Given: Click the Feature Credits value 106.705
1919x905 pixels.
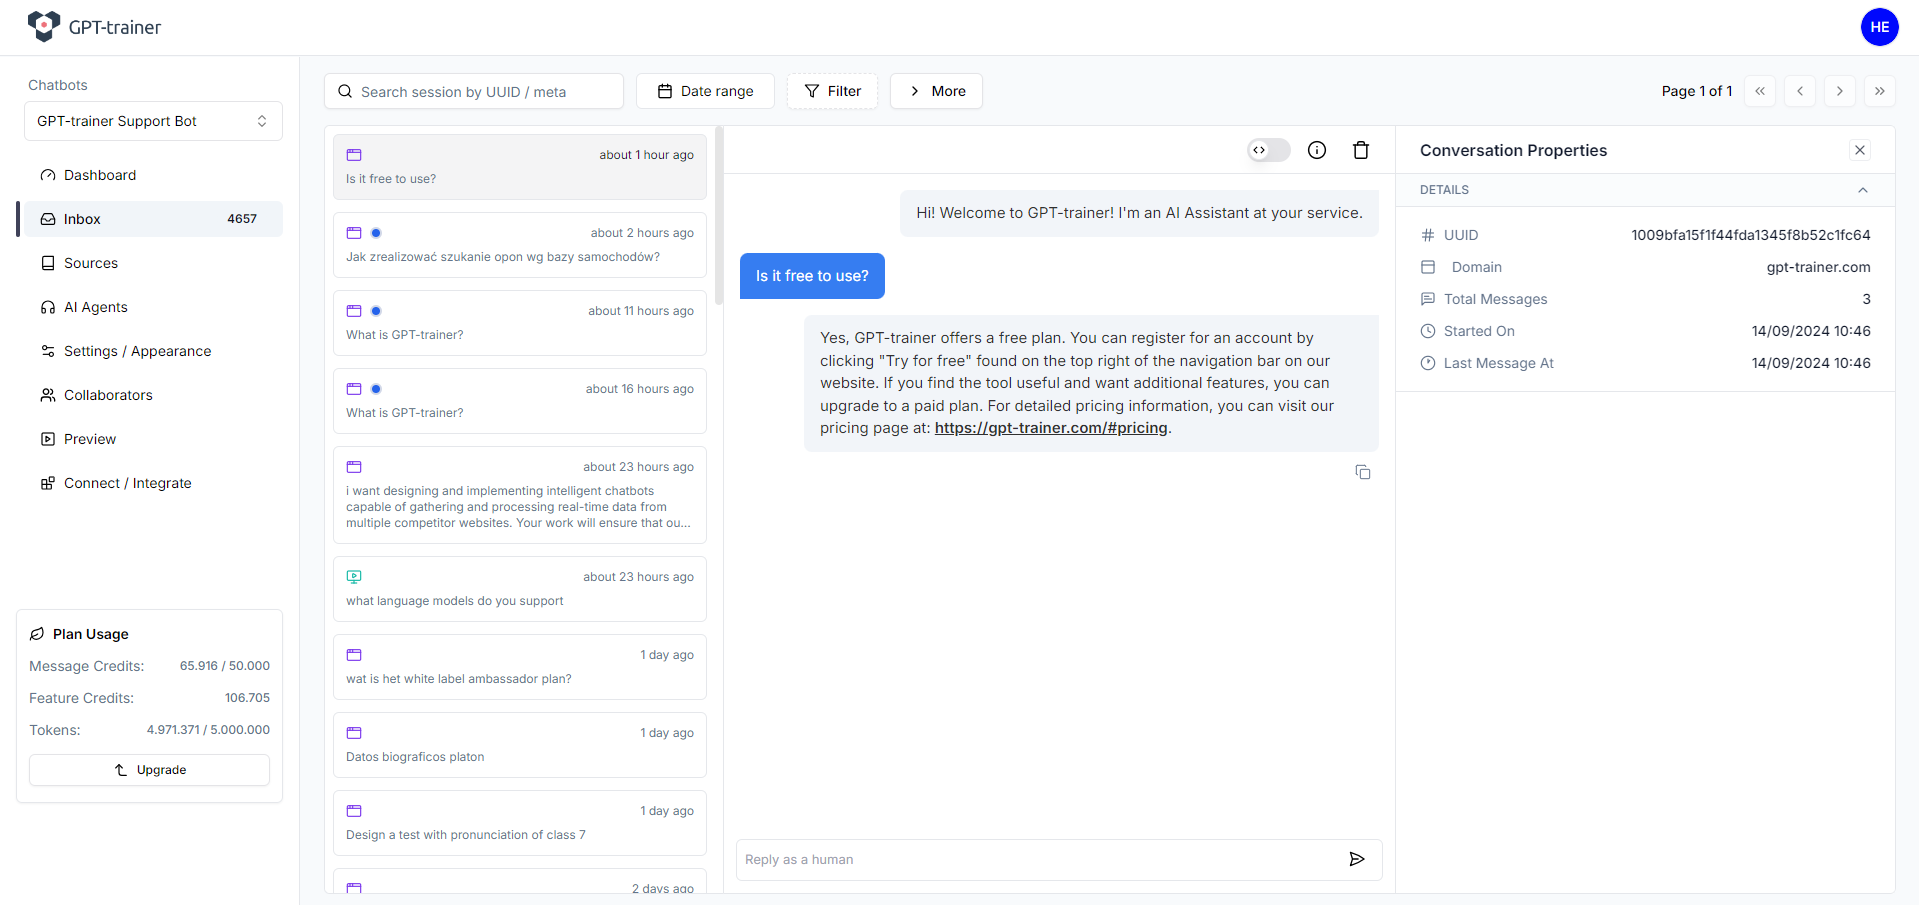Looking at the screenshot, I should 247,698.
